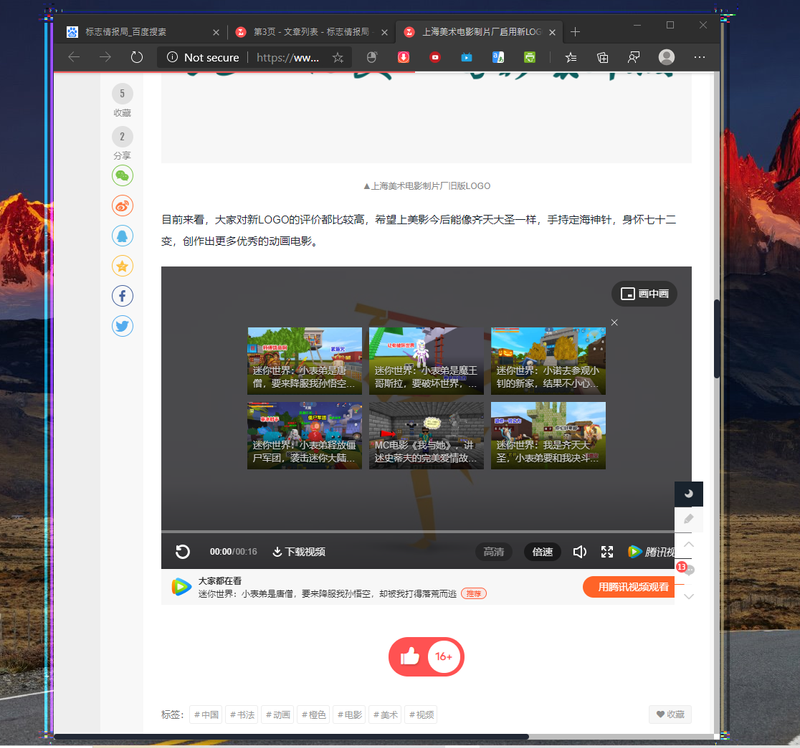Open the #橙色 tag
800x748 pixels.
pyautogui.click(x=313, y=714)
